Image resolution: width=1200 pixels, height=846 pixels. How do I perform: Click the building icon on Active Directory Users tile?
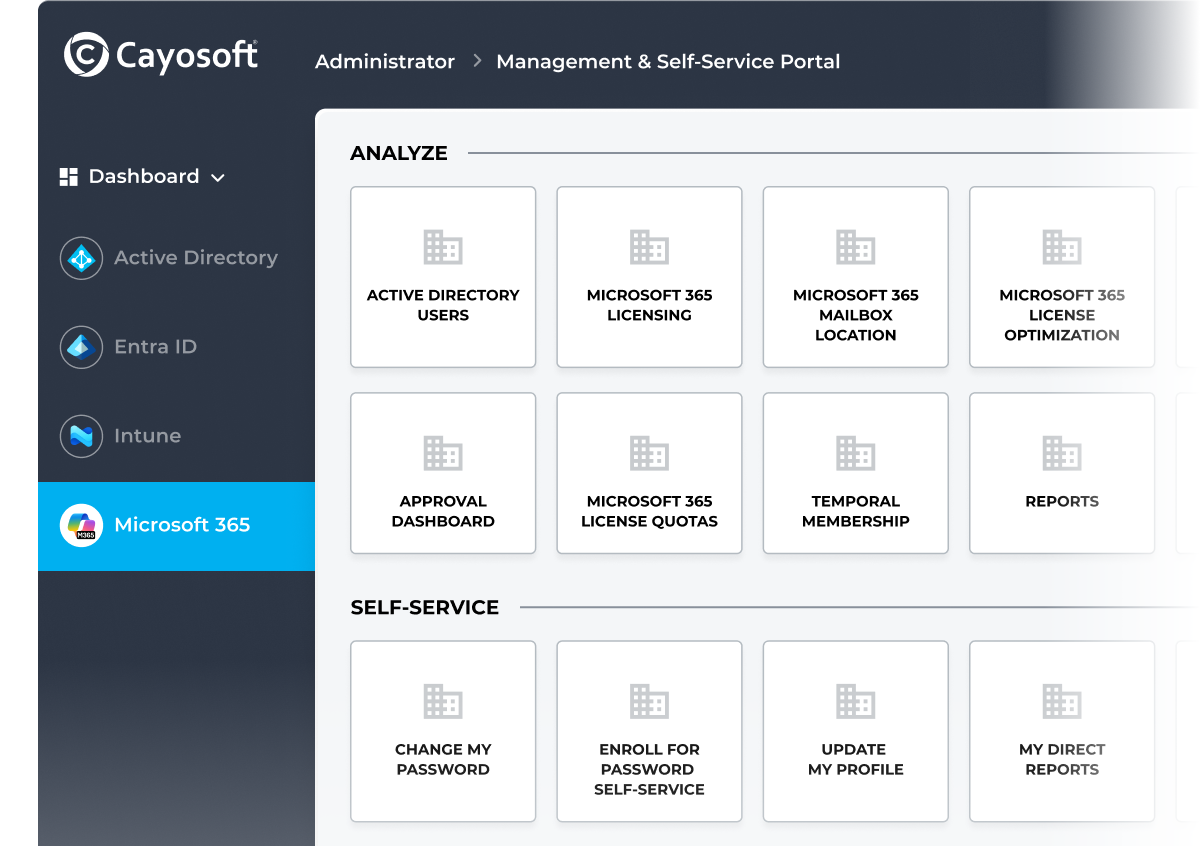[x=443, y=247]
